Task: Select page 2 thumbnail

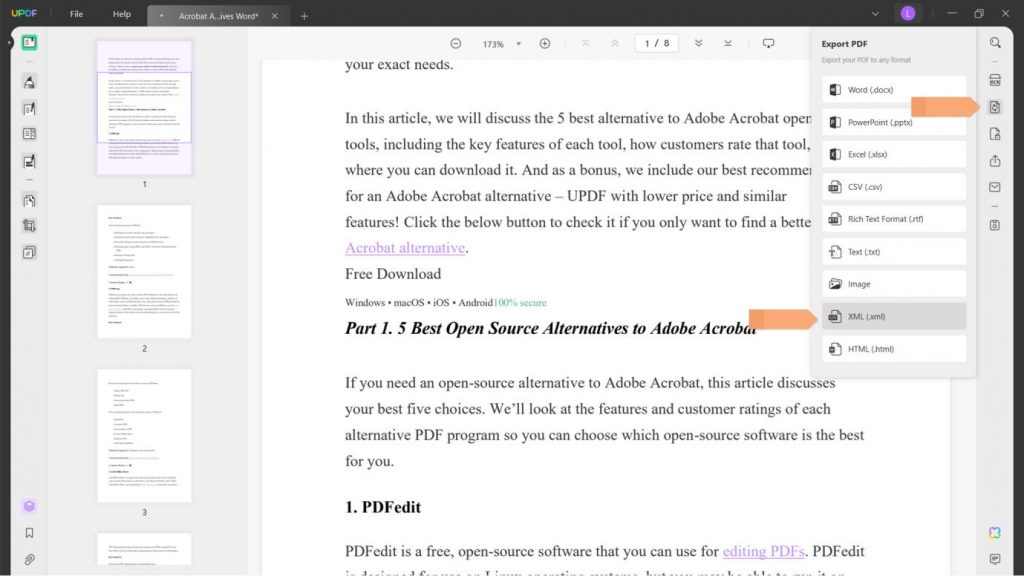Action: tap(144, 272)
